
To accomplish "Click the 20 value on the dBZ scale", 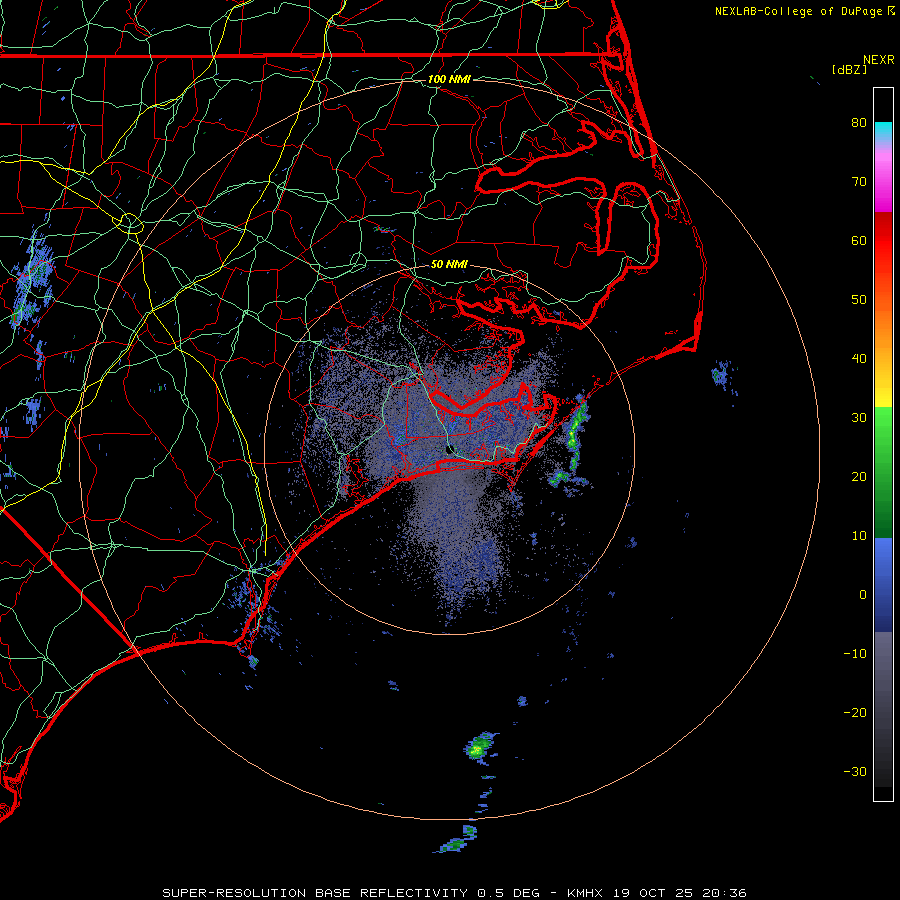I will coord(859,477).
